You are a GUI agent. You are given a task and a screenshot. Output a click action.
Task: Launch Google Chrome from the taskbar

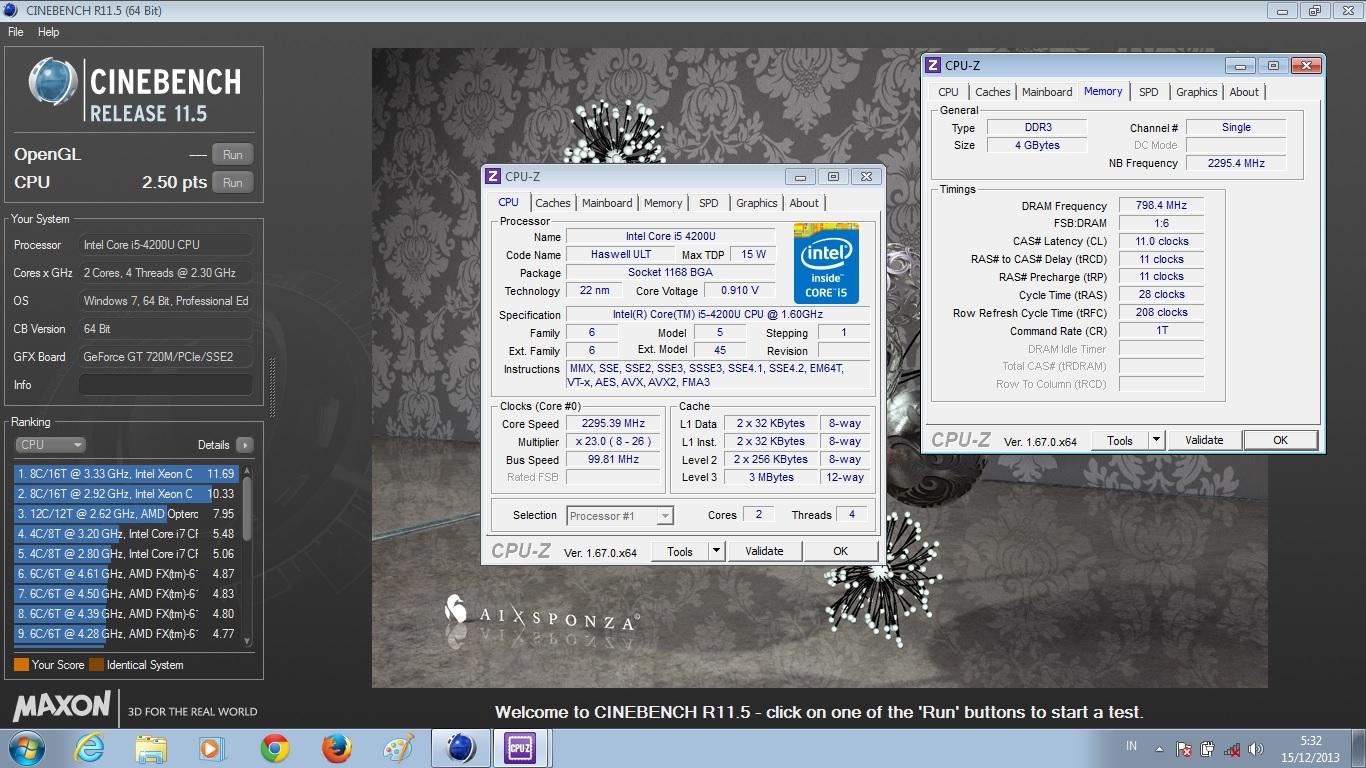(x=274, y=748)
